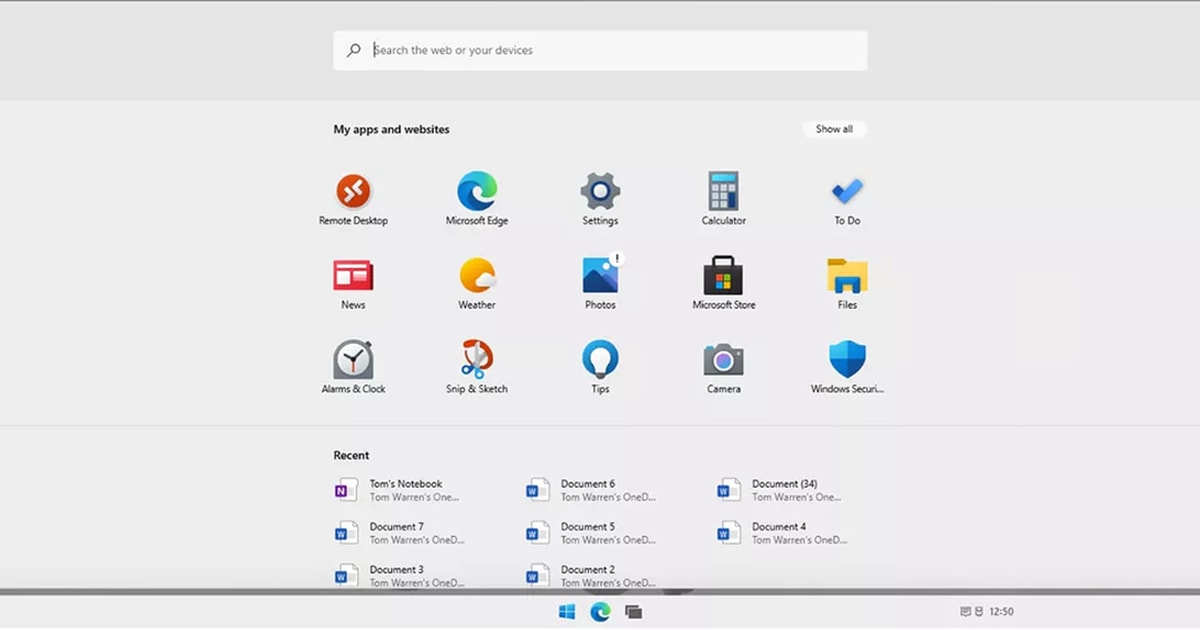
Task: Open the Settings app
Action: pyautogui.click(x=600, y=199)
